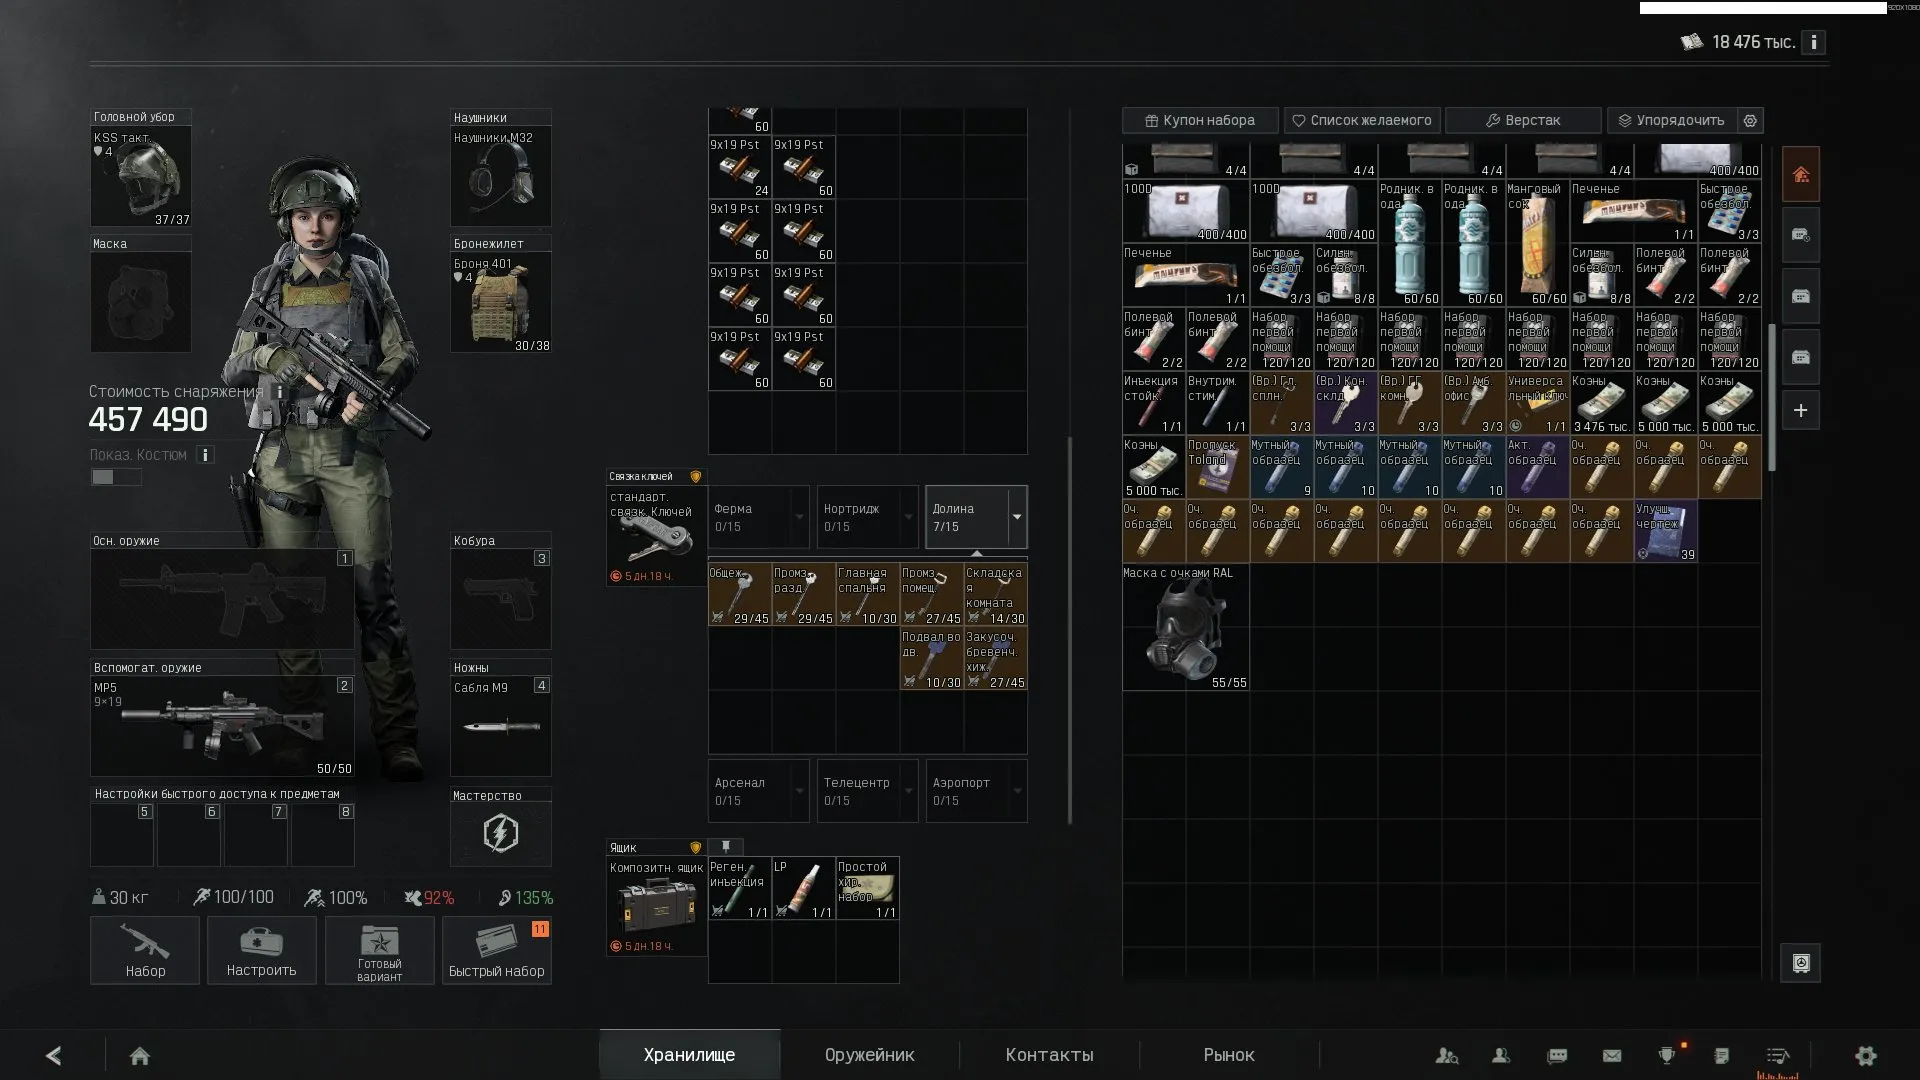
Task: Click the pin icon above Ящик contents
Action: click(x=726, y=847)
